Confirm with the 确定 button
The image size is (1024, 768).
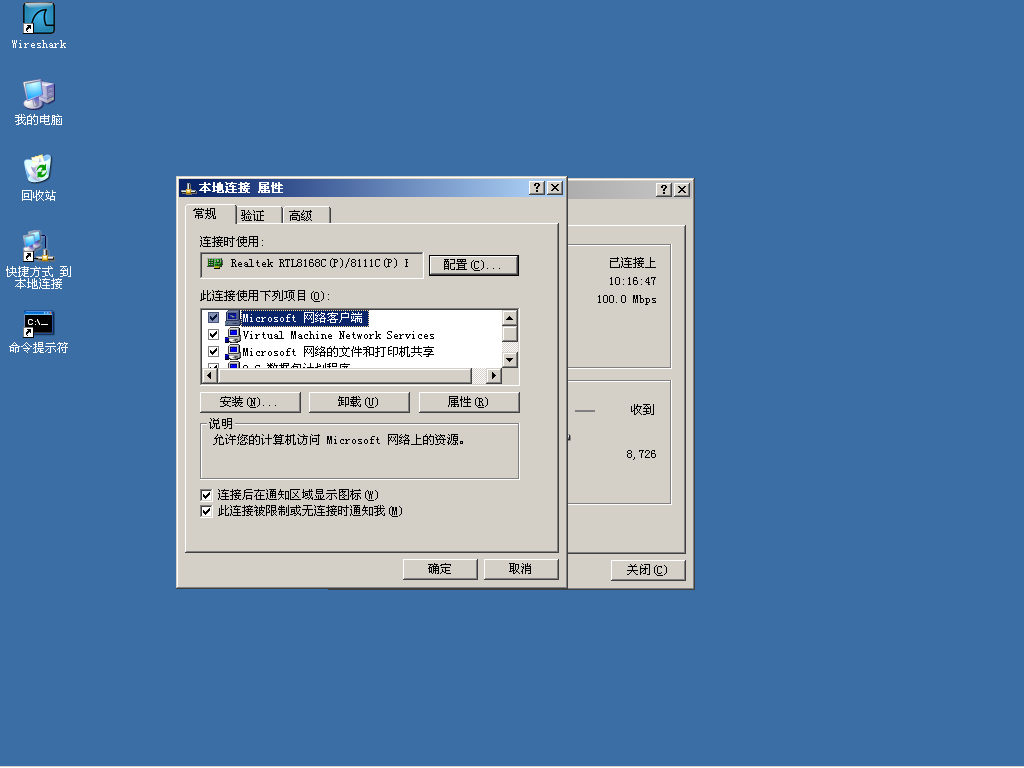point(440,569)
